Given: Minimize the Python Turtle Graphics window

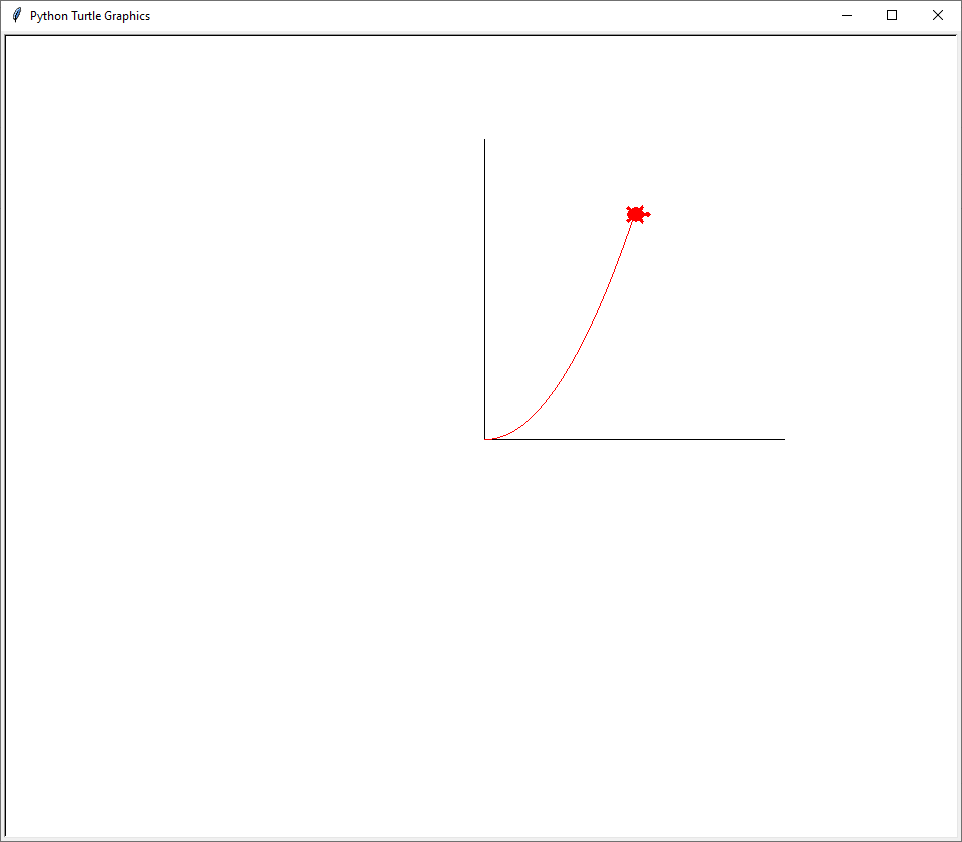Looking at the screenshot, I should click(x=846, y=15).
